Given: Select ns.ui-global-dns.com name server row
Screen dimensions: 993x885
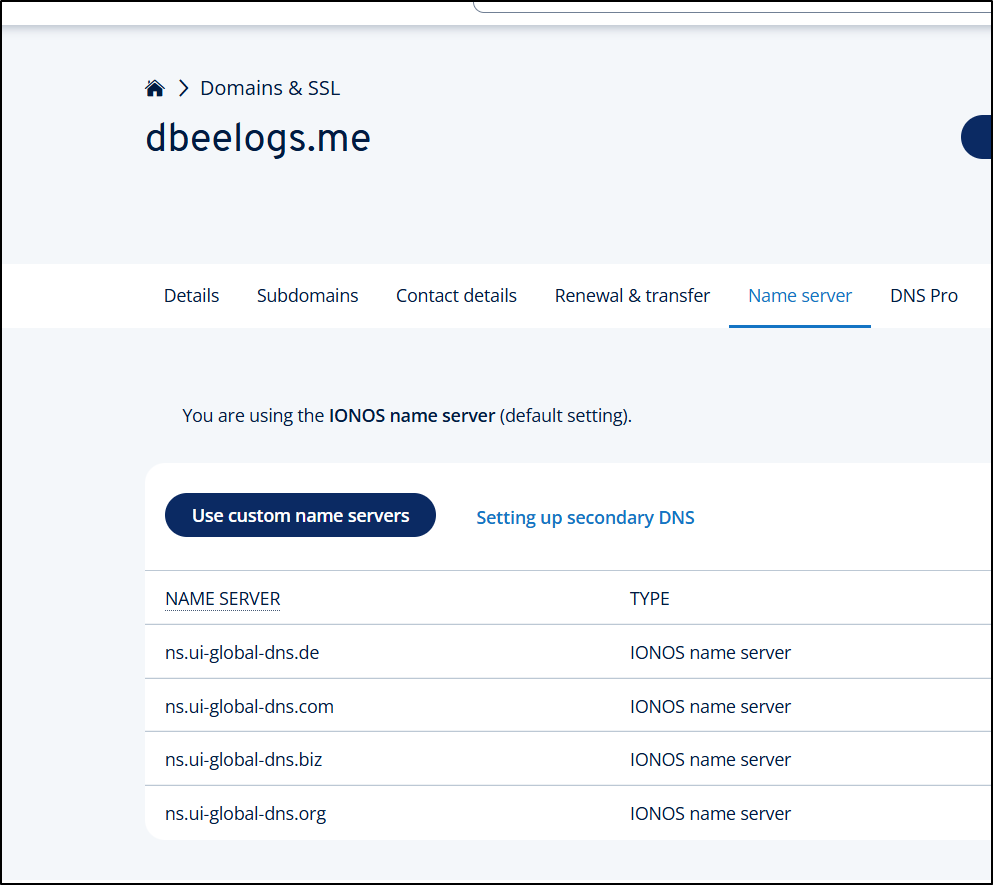Looking at the screenshot, I should pos(249,707).
